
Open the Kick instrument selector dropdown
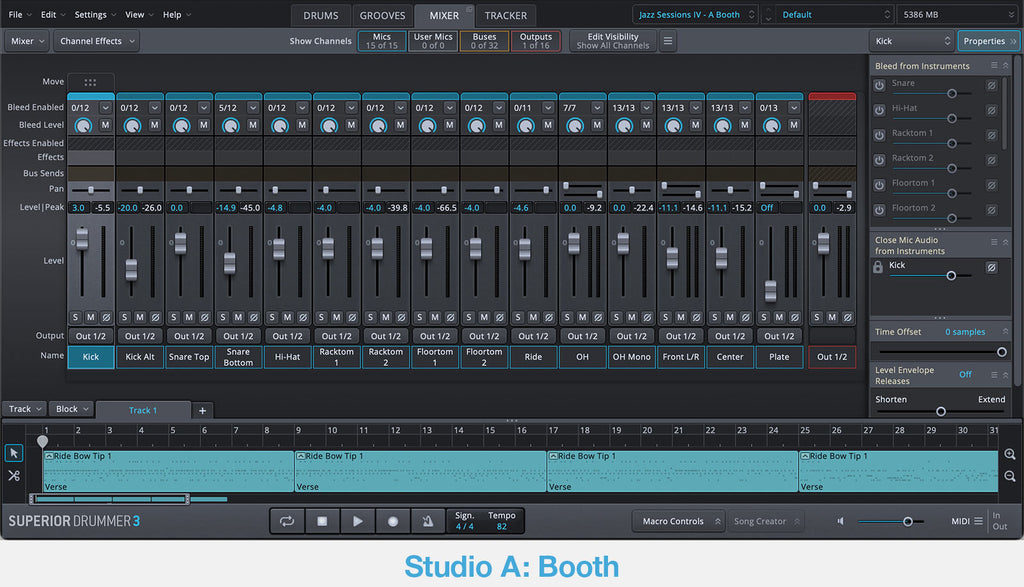pos(912,40)
